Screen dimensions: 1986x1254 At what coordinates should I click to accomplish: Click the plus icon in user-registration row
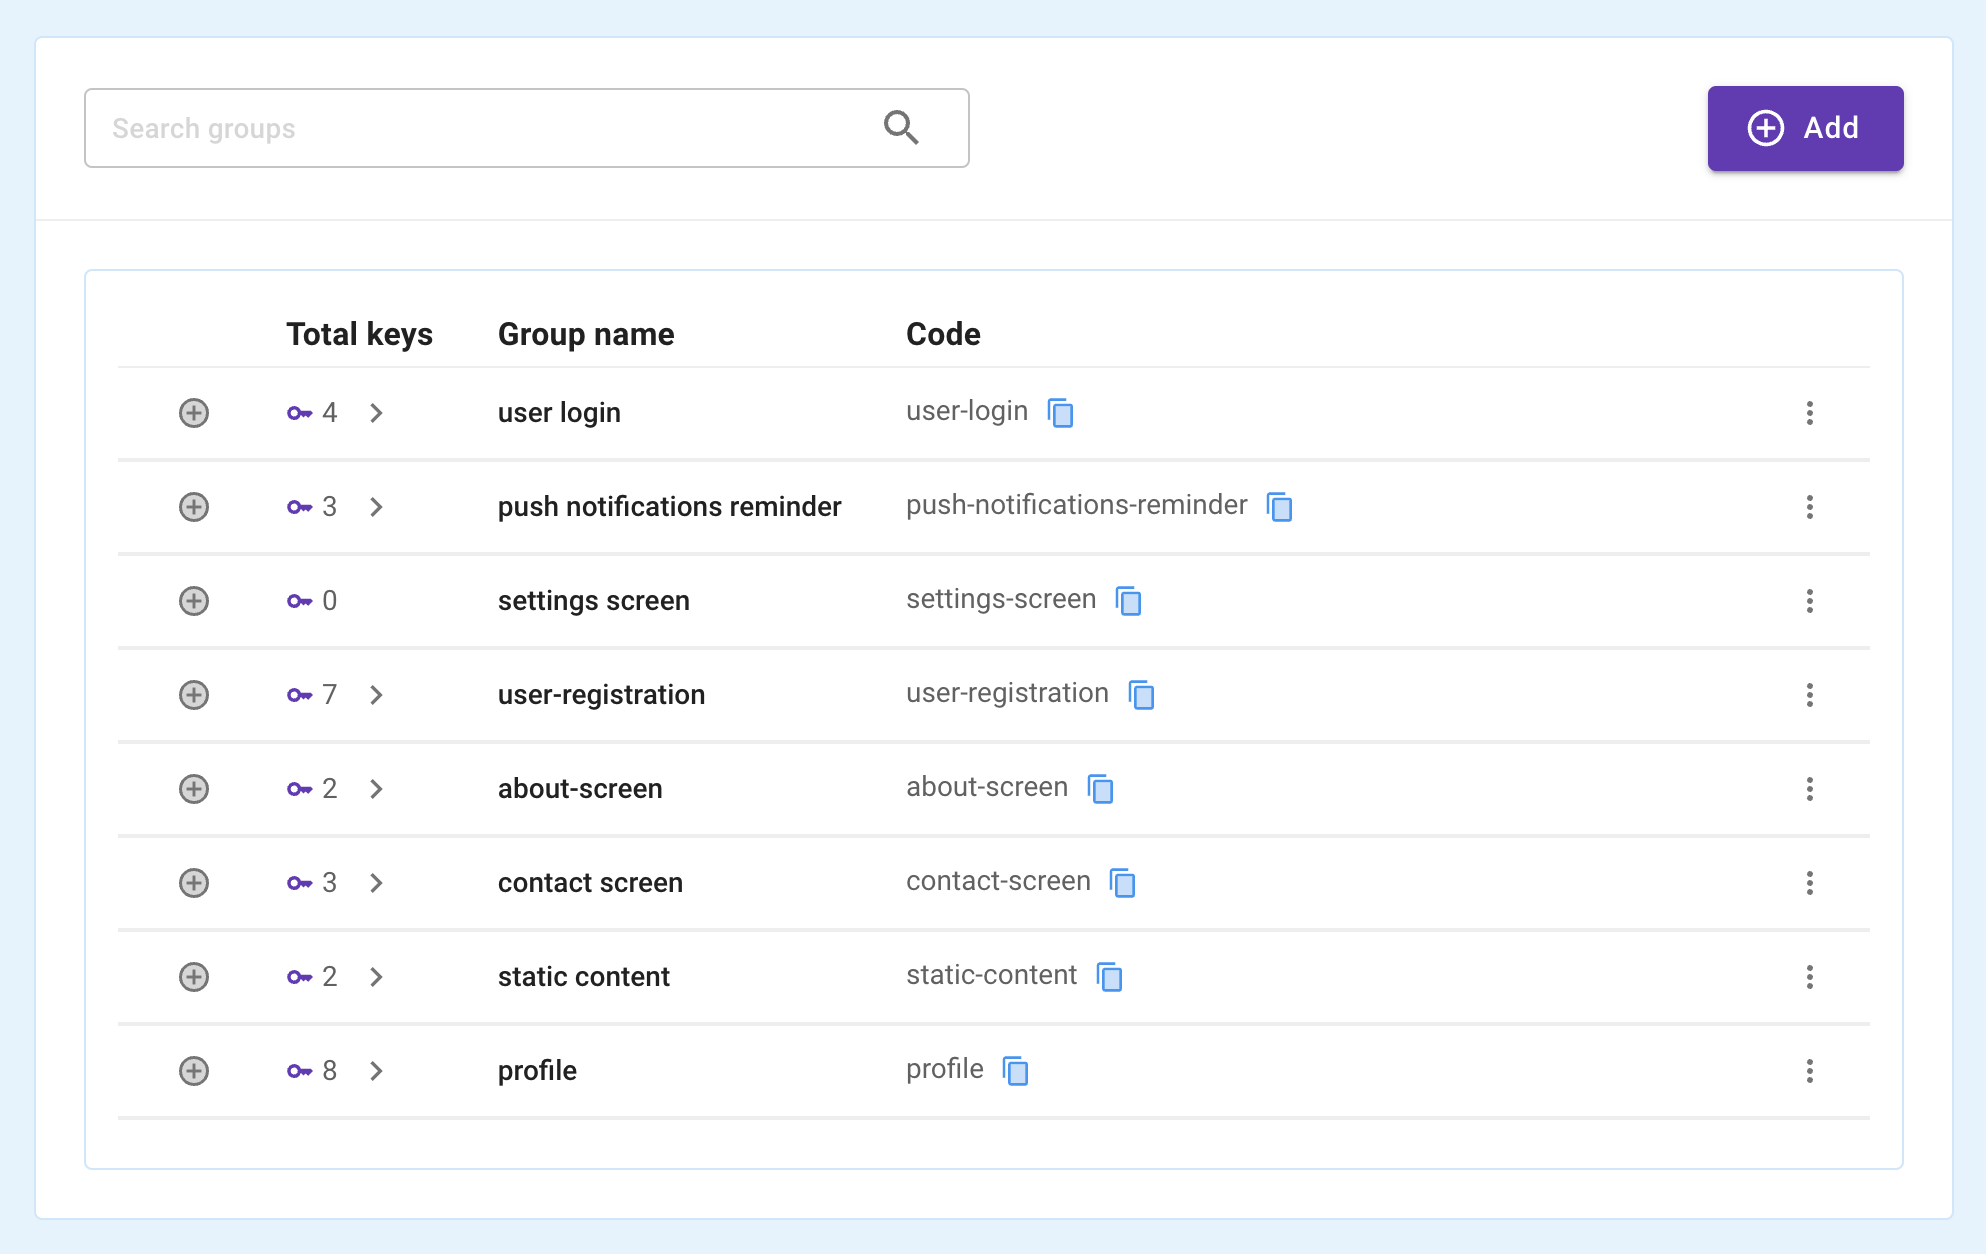tap(194, 695)
